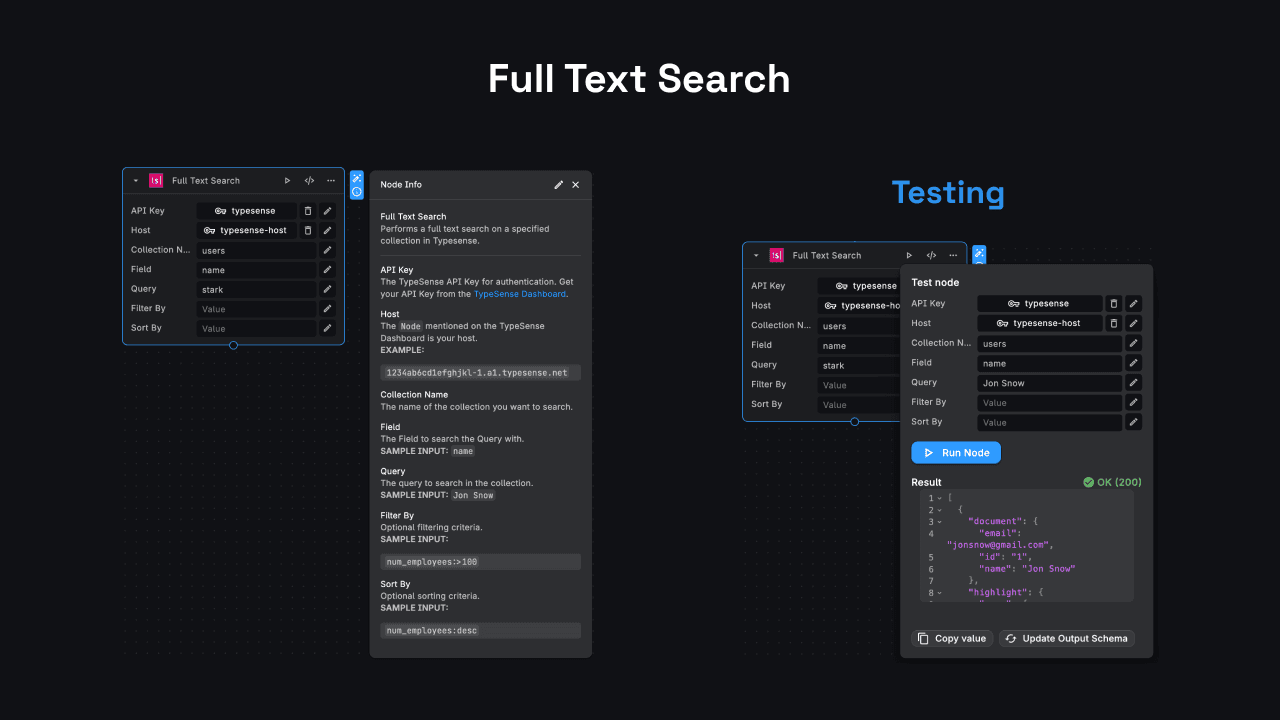1280x720 pixels.
Task: Click the typesense API Key chip in left node
Action: tap(246, 211)
